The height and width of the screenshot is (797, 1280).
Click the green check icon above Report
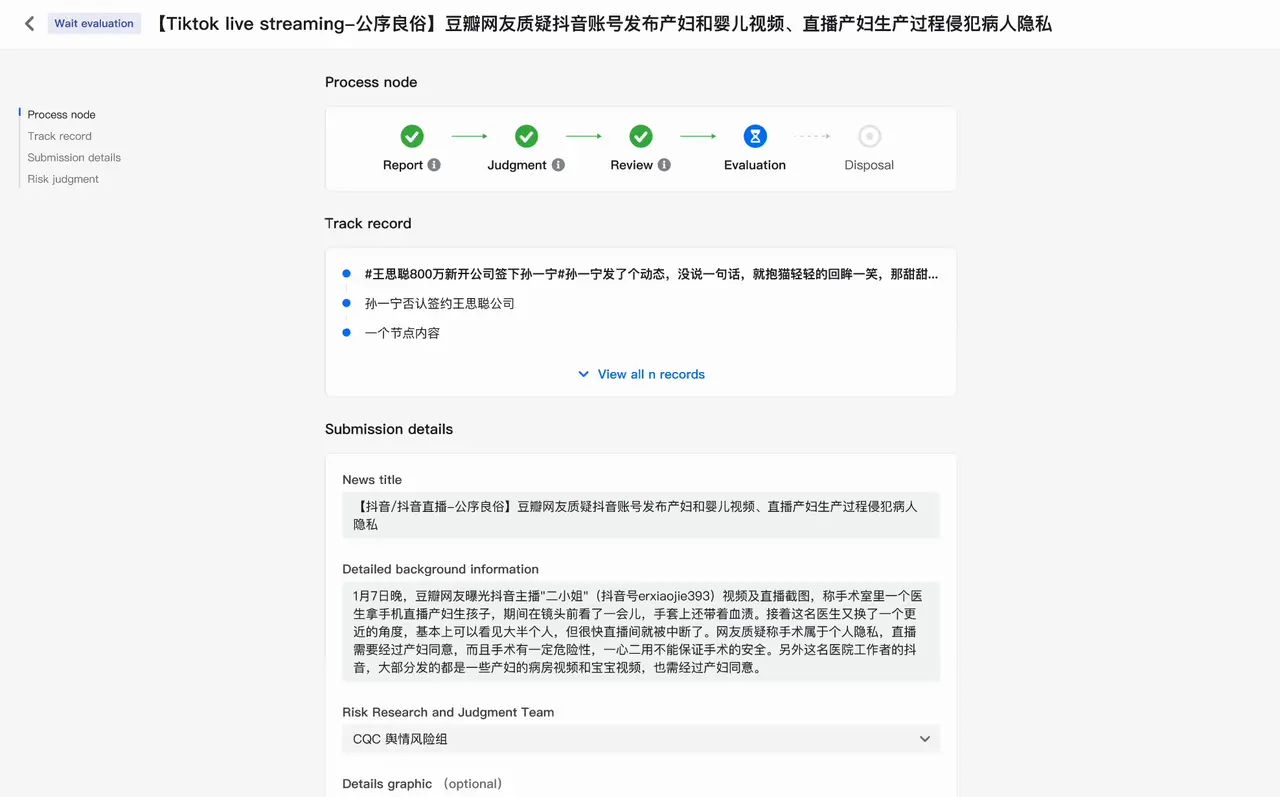click(412, 136)
